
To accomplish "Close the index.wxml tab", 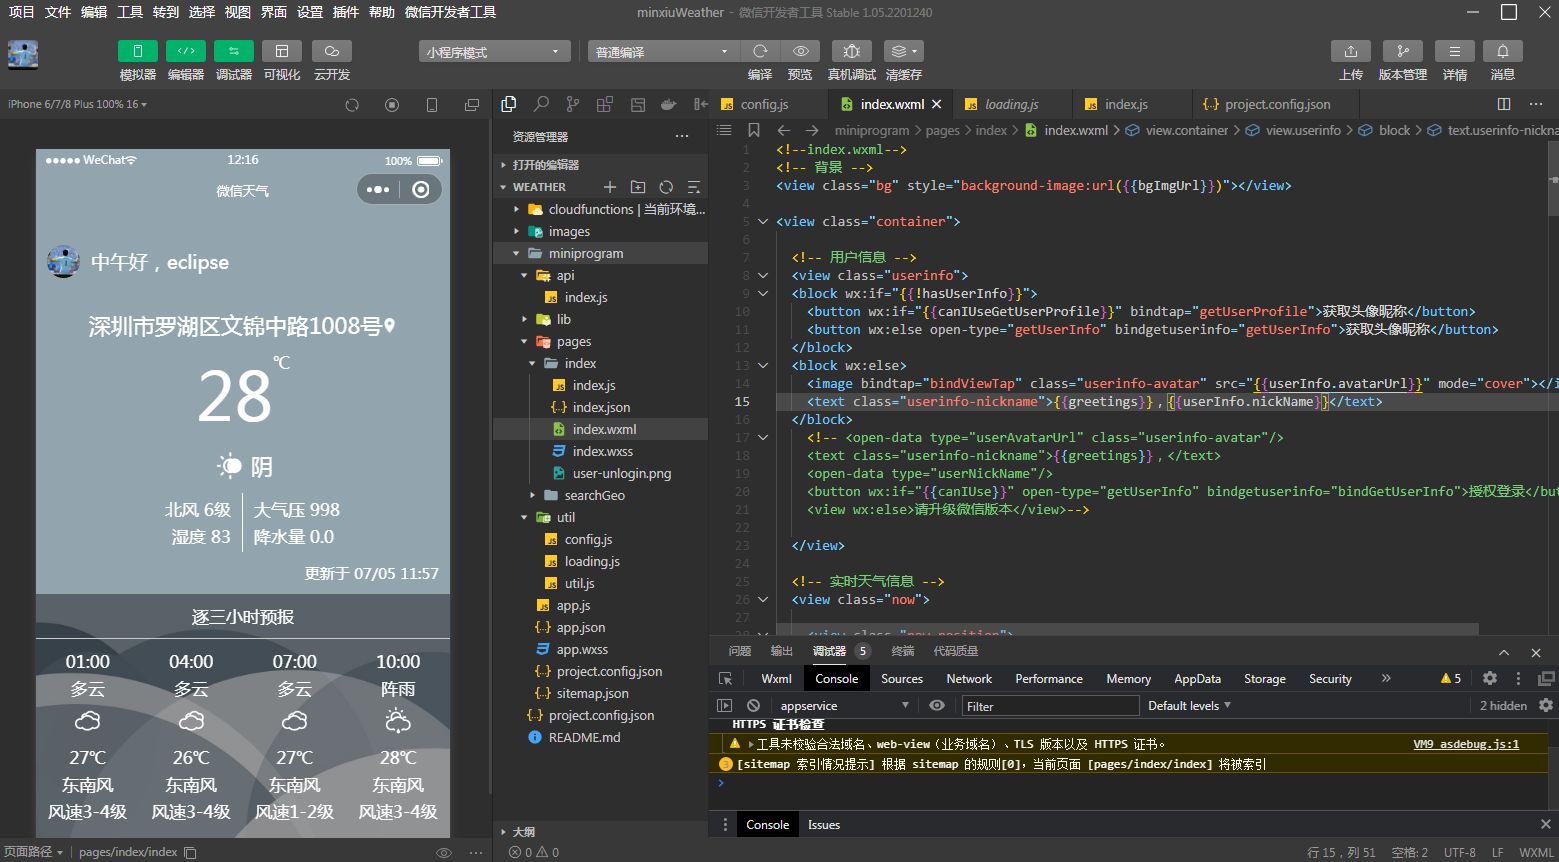I will coord(937,104).
